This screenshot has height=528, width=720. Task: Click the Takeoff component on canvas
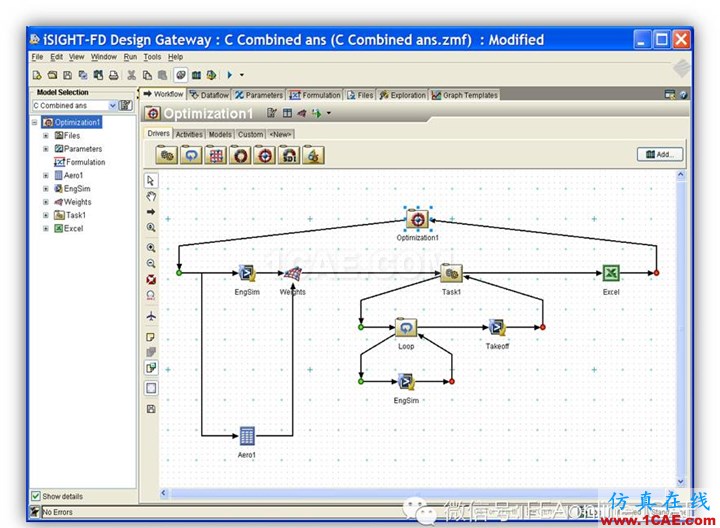pos(497,327)
